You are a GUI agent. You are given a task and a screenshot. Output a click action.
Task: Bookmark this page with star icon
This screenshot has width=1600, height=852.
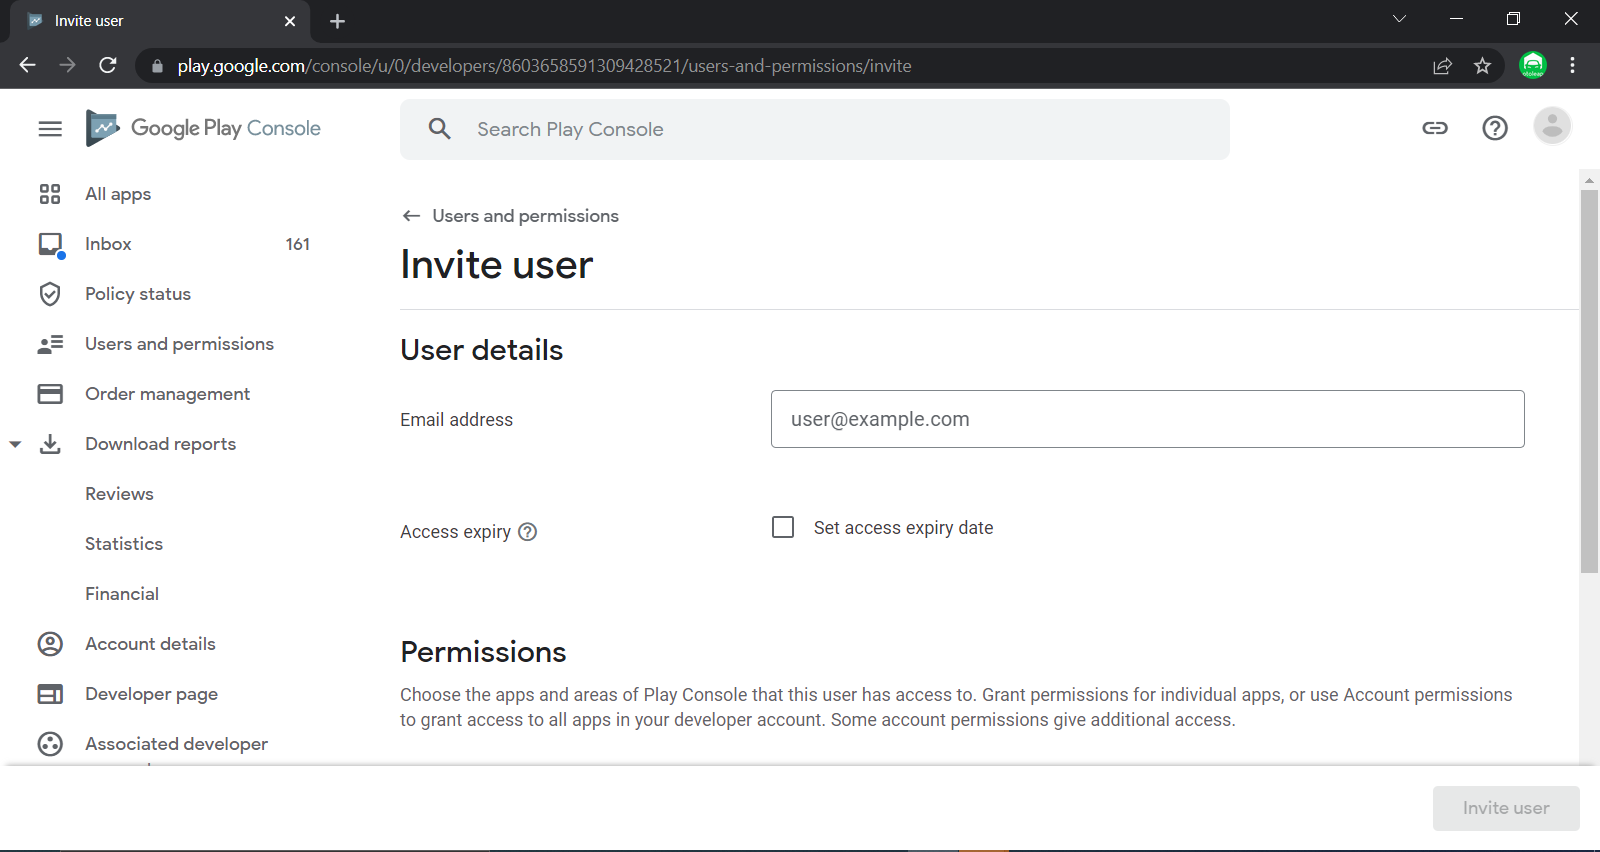tap(1482, 66)
